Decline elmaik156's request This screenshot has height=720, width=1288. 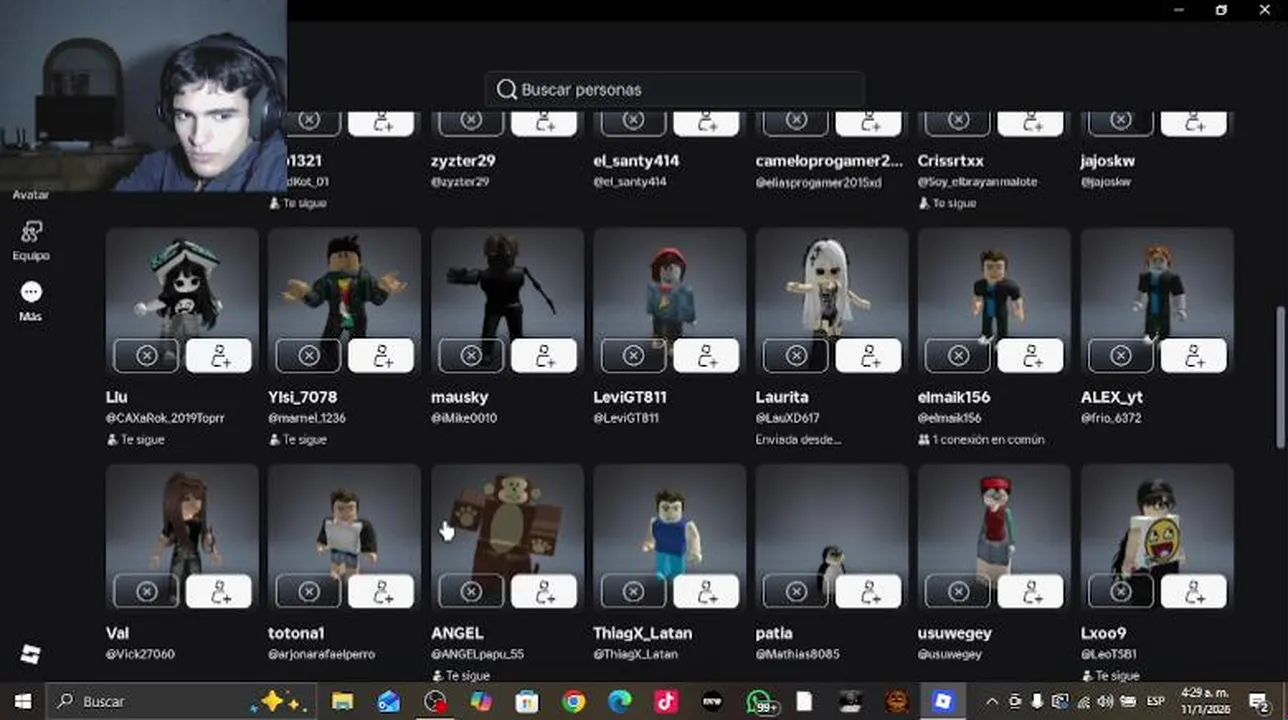click(958, 355)
